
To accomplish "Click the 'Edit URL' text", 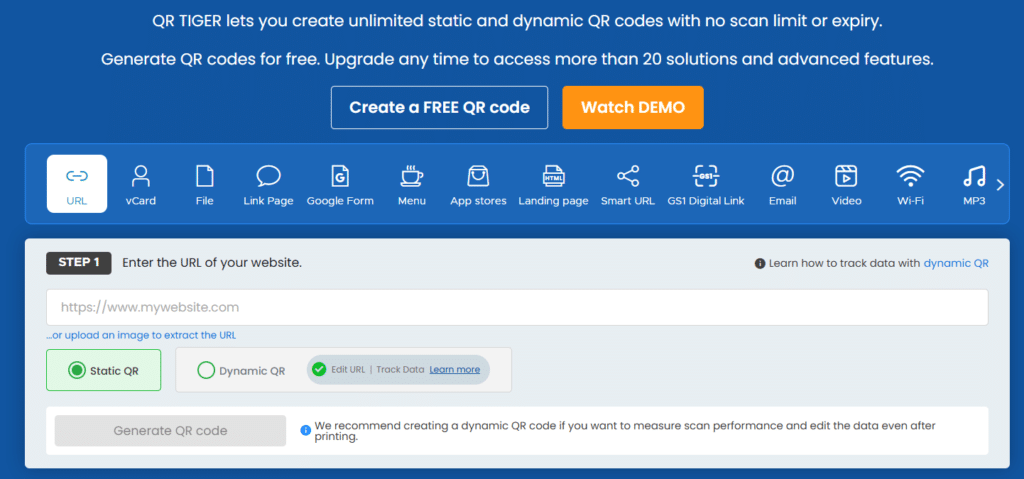I will 348,369.
